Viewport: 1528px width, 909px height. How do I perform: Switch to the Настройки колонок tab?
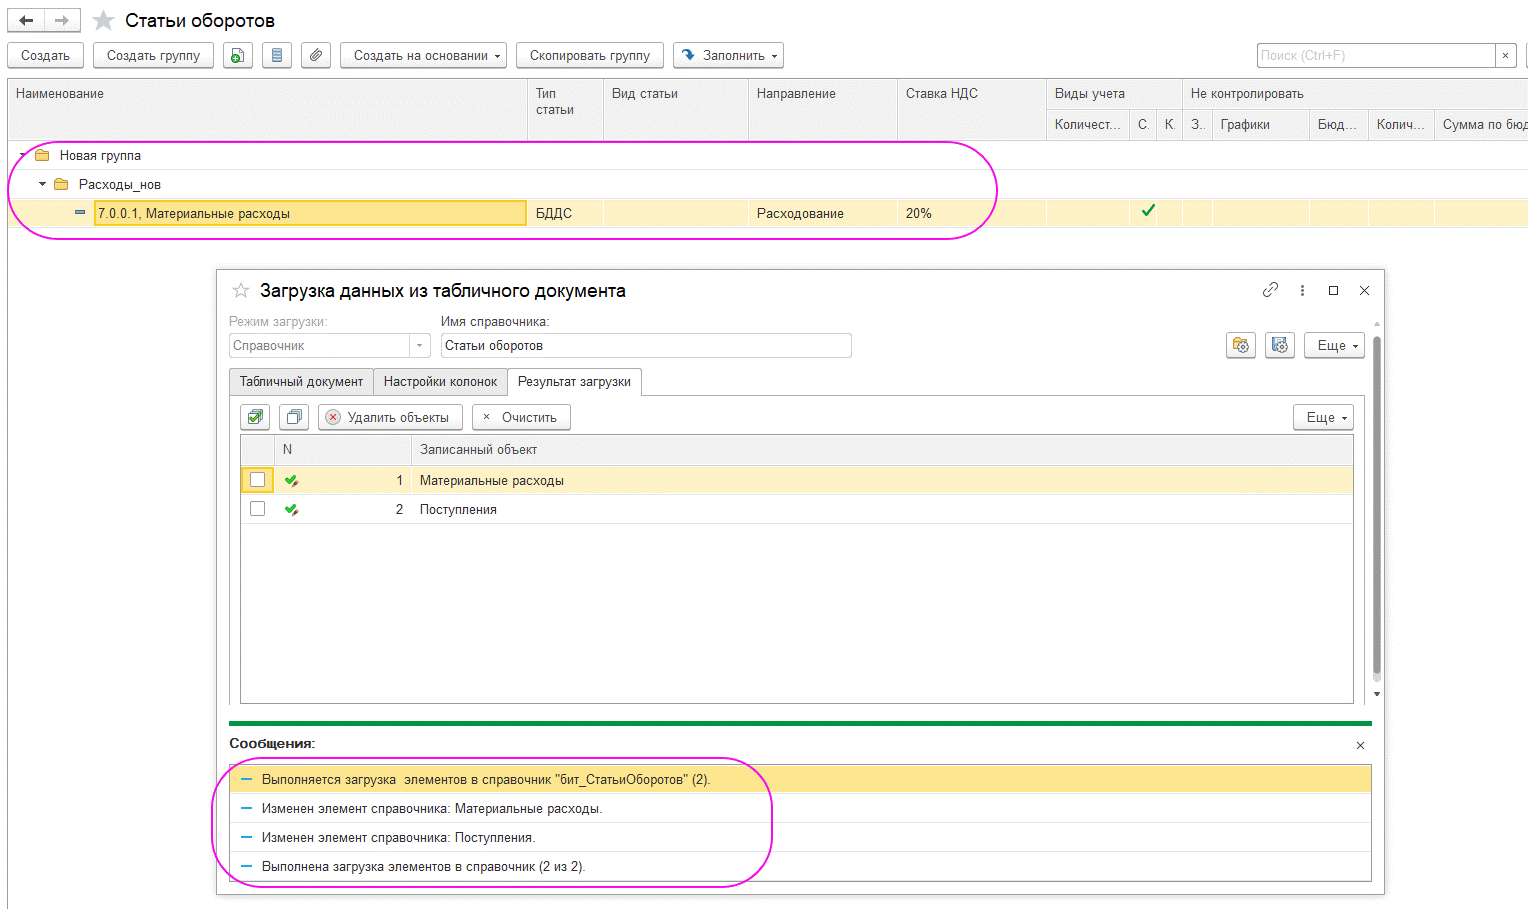coord(440,382)
